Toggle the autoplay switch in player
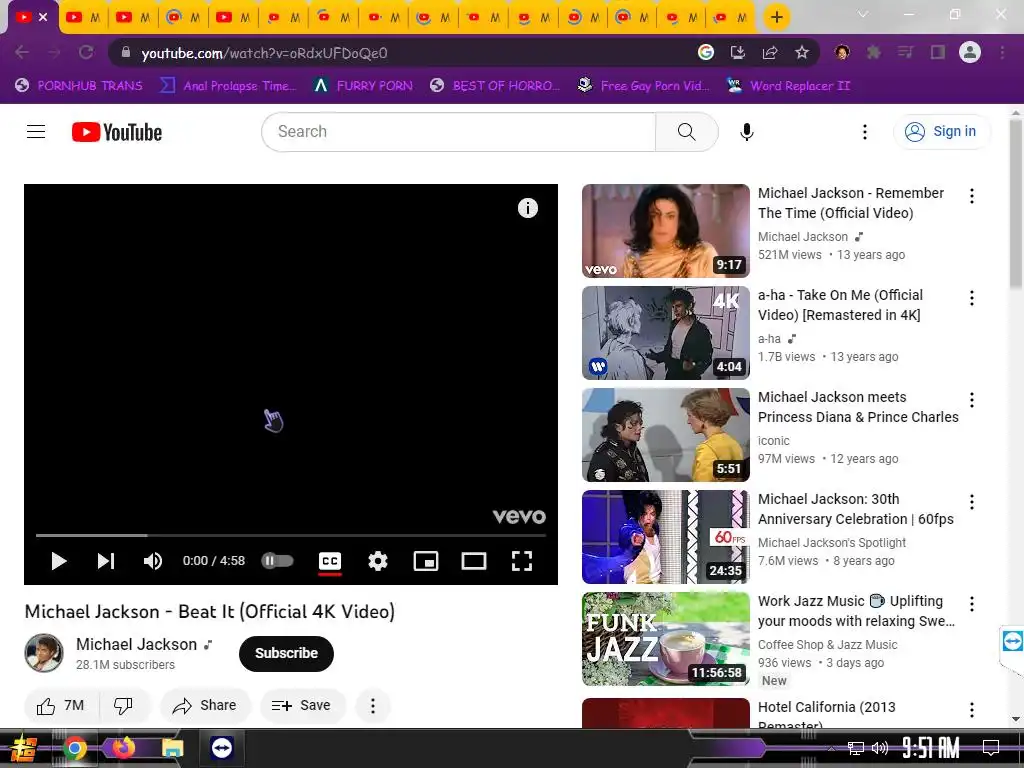Image resolution: width=1024 pixels, height=768 pixels. [278, 561]
